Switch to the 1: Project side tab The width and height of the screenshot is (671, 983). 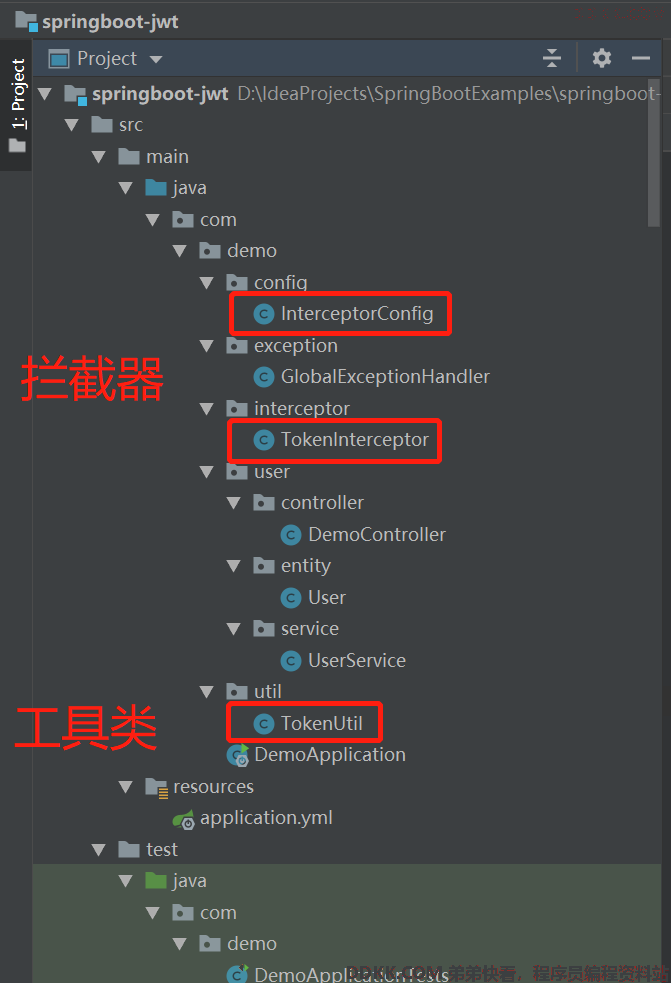click(17, 105)
